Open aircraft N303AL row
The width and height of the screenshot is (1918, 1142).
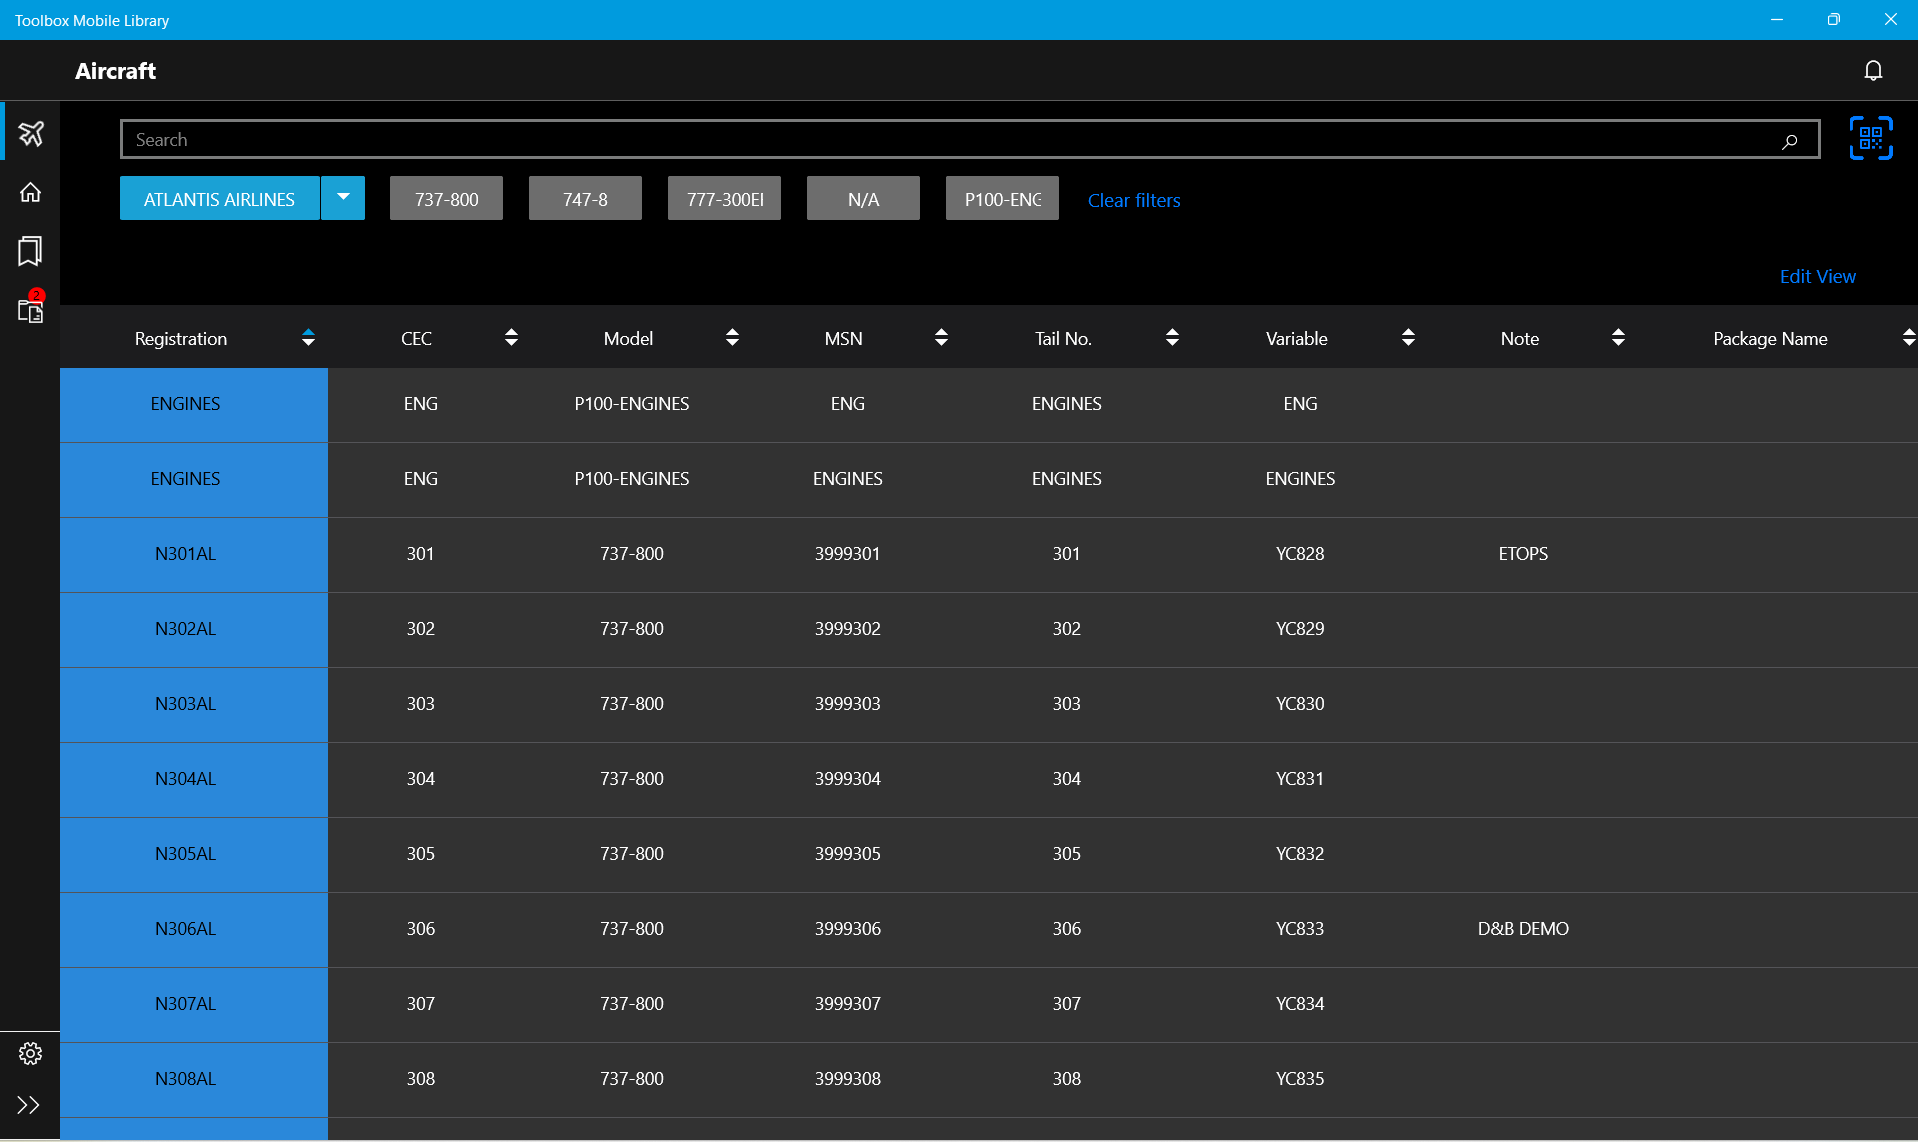989,704
